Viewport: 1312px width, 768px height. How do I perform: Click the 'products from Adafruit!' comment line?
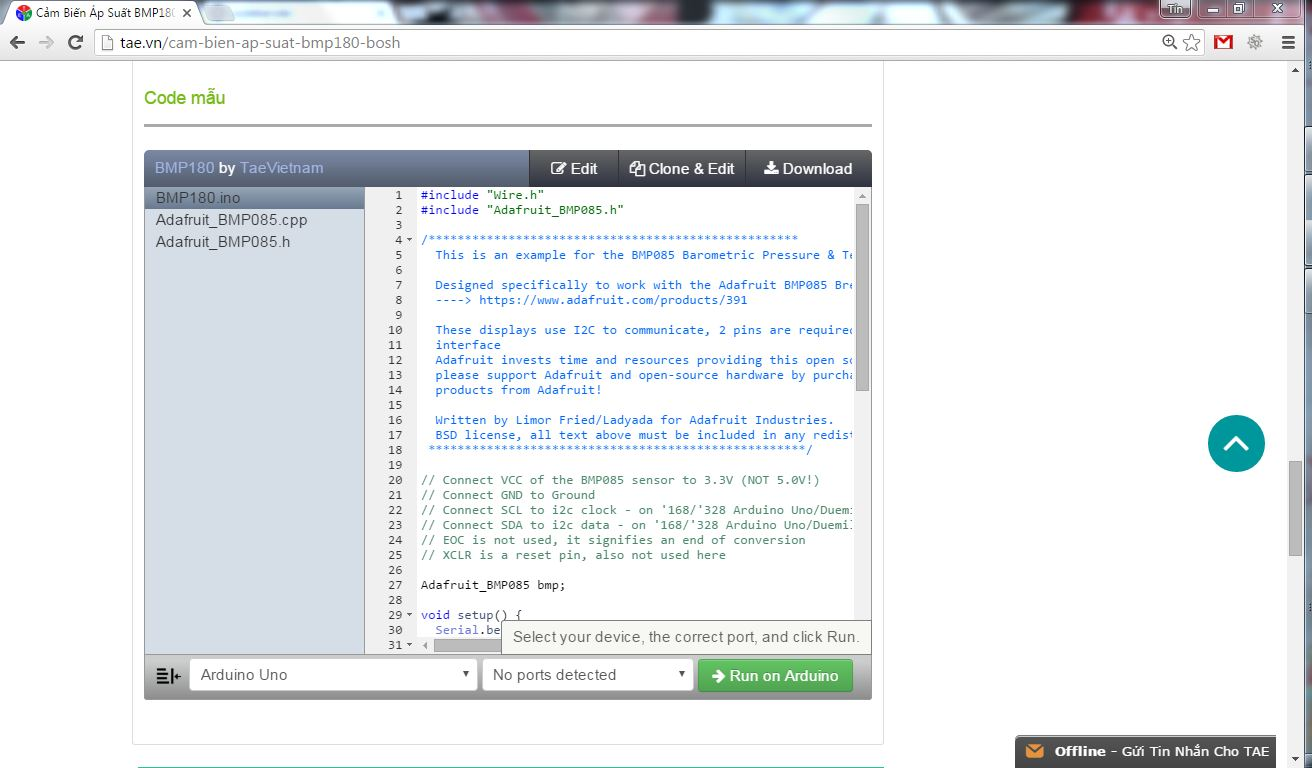(518, 390)
